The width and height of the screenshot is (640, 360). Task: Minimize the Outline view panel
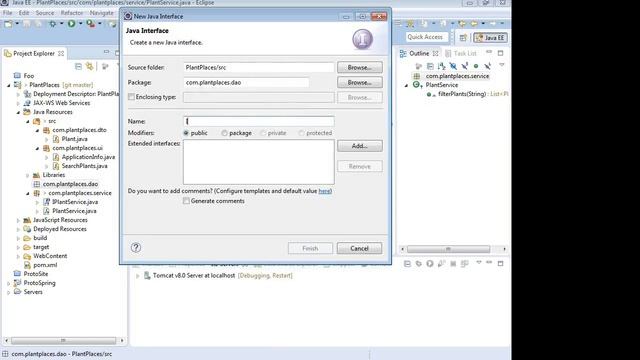pyautogui.click(x=489, y=53)
